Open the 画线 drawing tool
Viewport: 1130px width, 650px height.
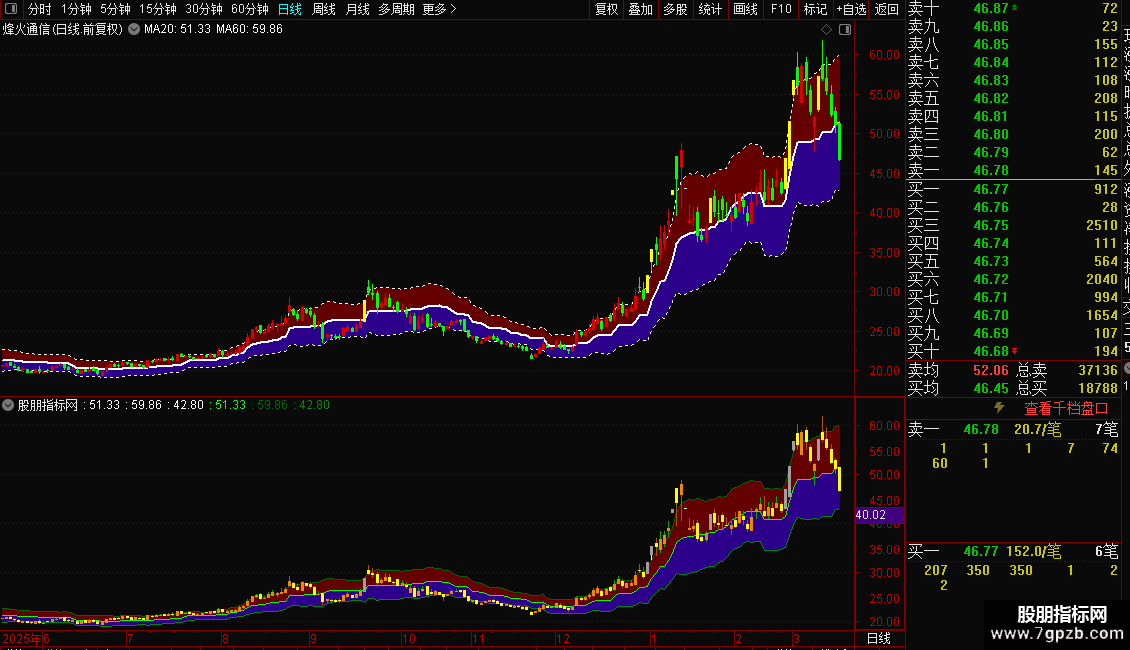(x=745, y=9)
